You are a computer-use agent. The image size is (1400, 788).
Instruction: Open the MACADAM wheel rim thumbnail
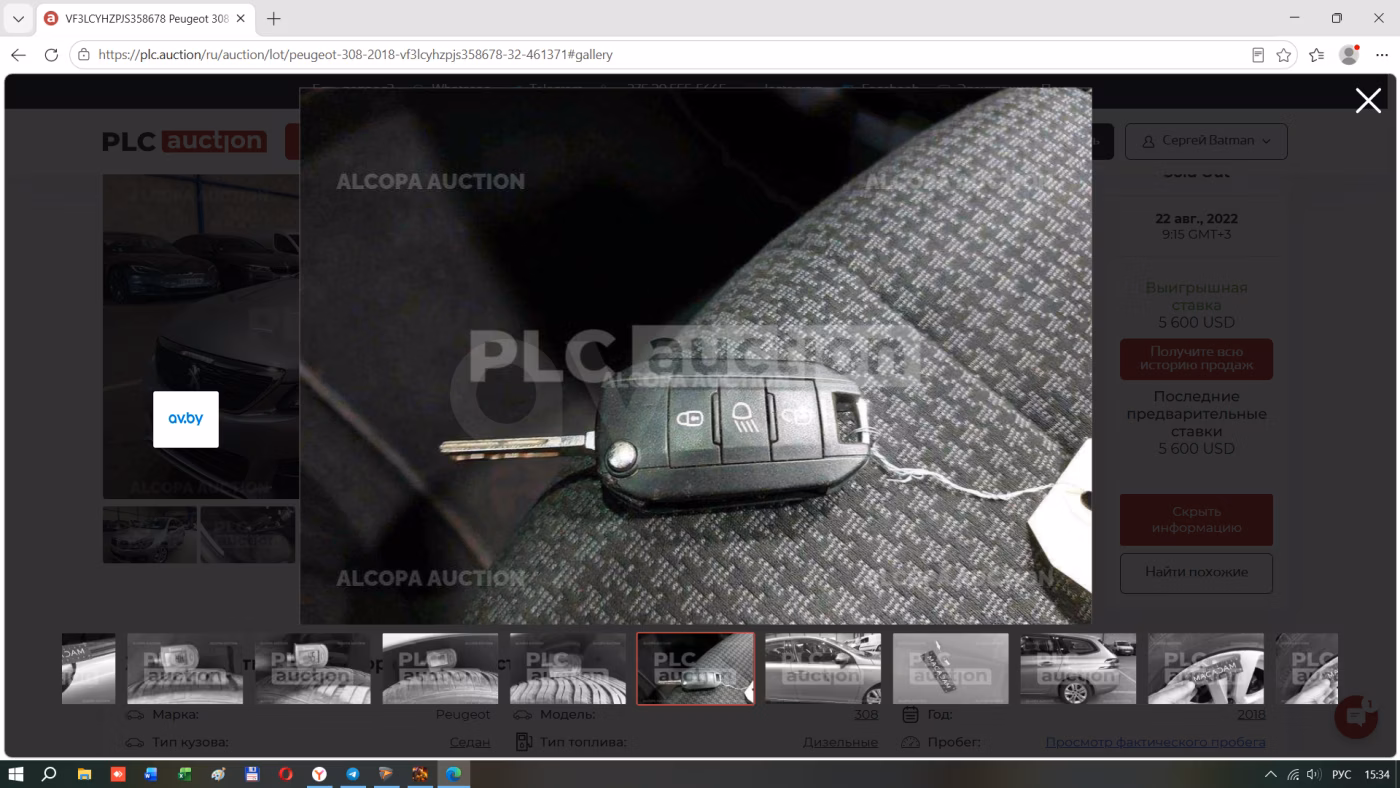[1206, 668]
